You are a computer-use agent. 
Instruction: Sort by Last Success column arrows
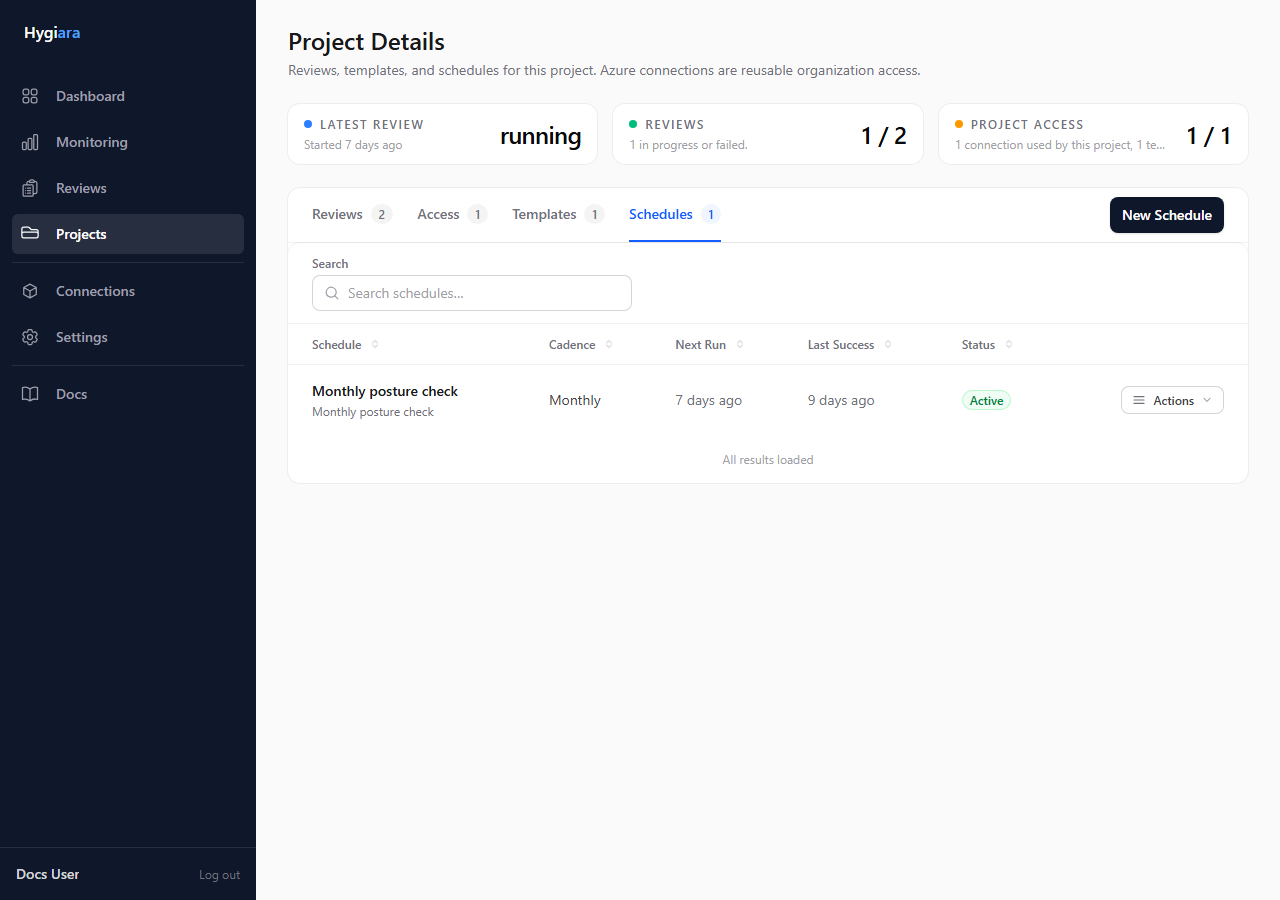[888, 344]
